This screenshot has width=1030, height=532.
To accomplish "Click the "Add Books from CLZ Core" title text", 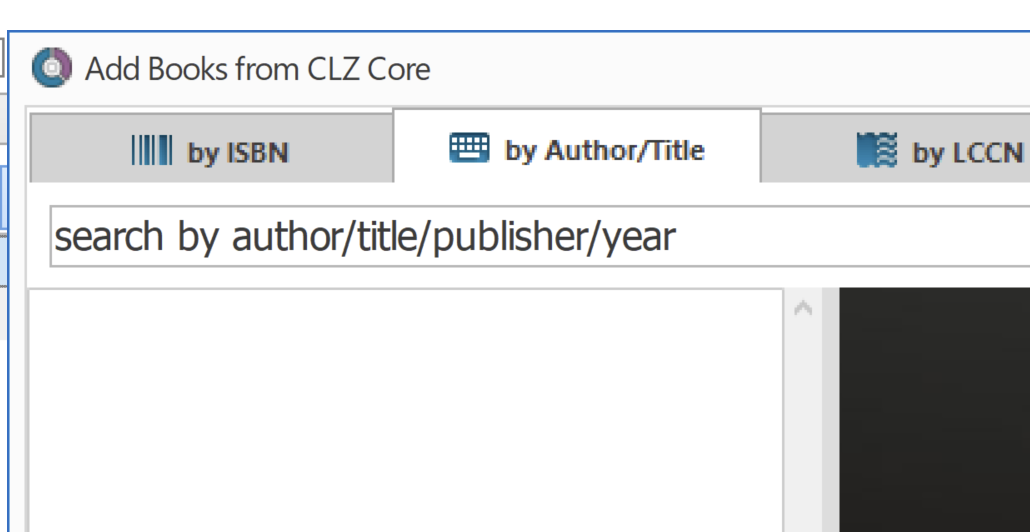I will click(257, 69).
